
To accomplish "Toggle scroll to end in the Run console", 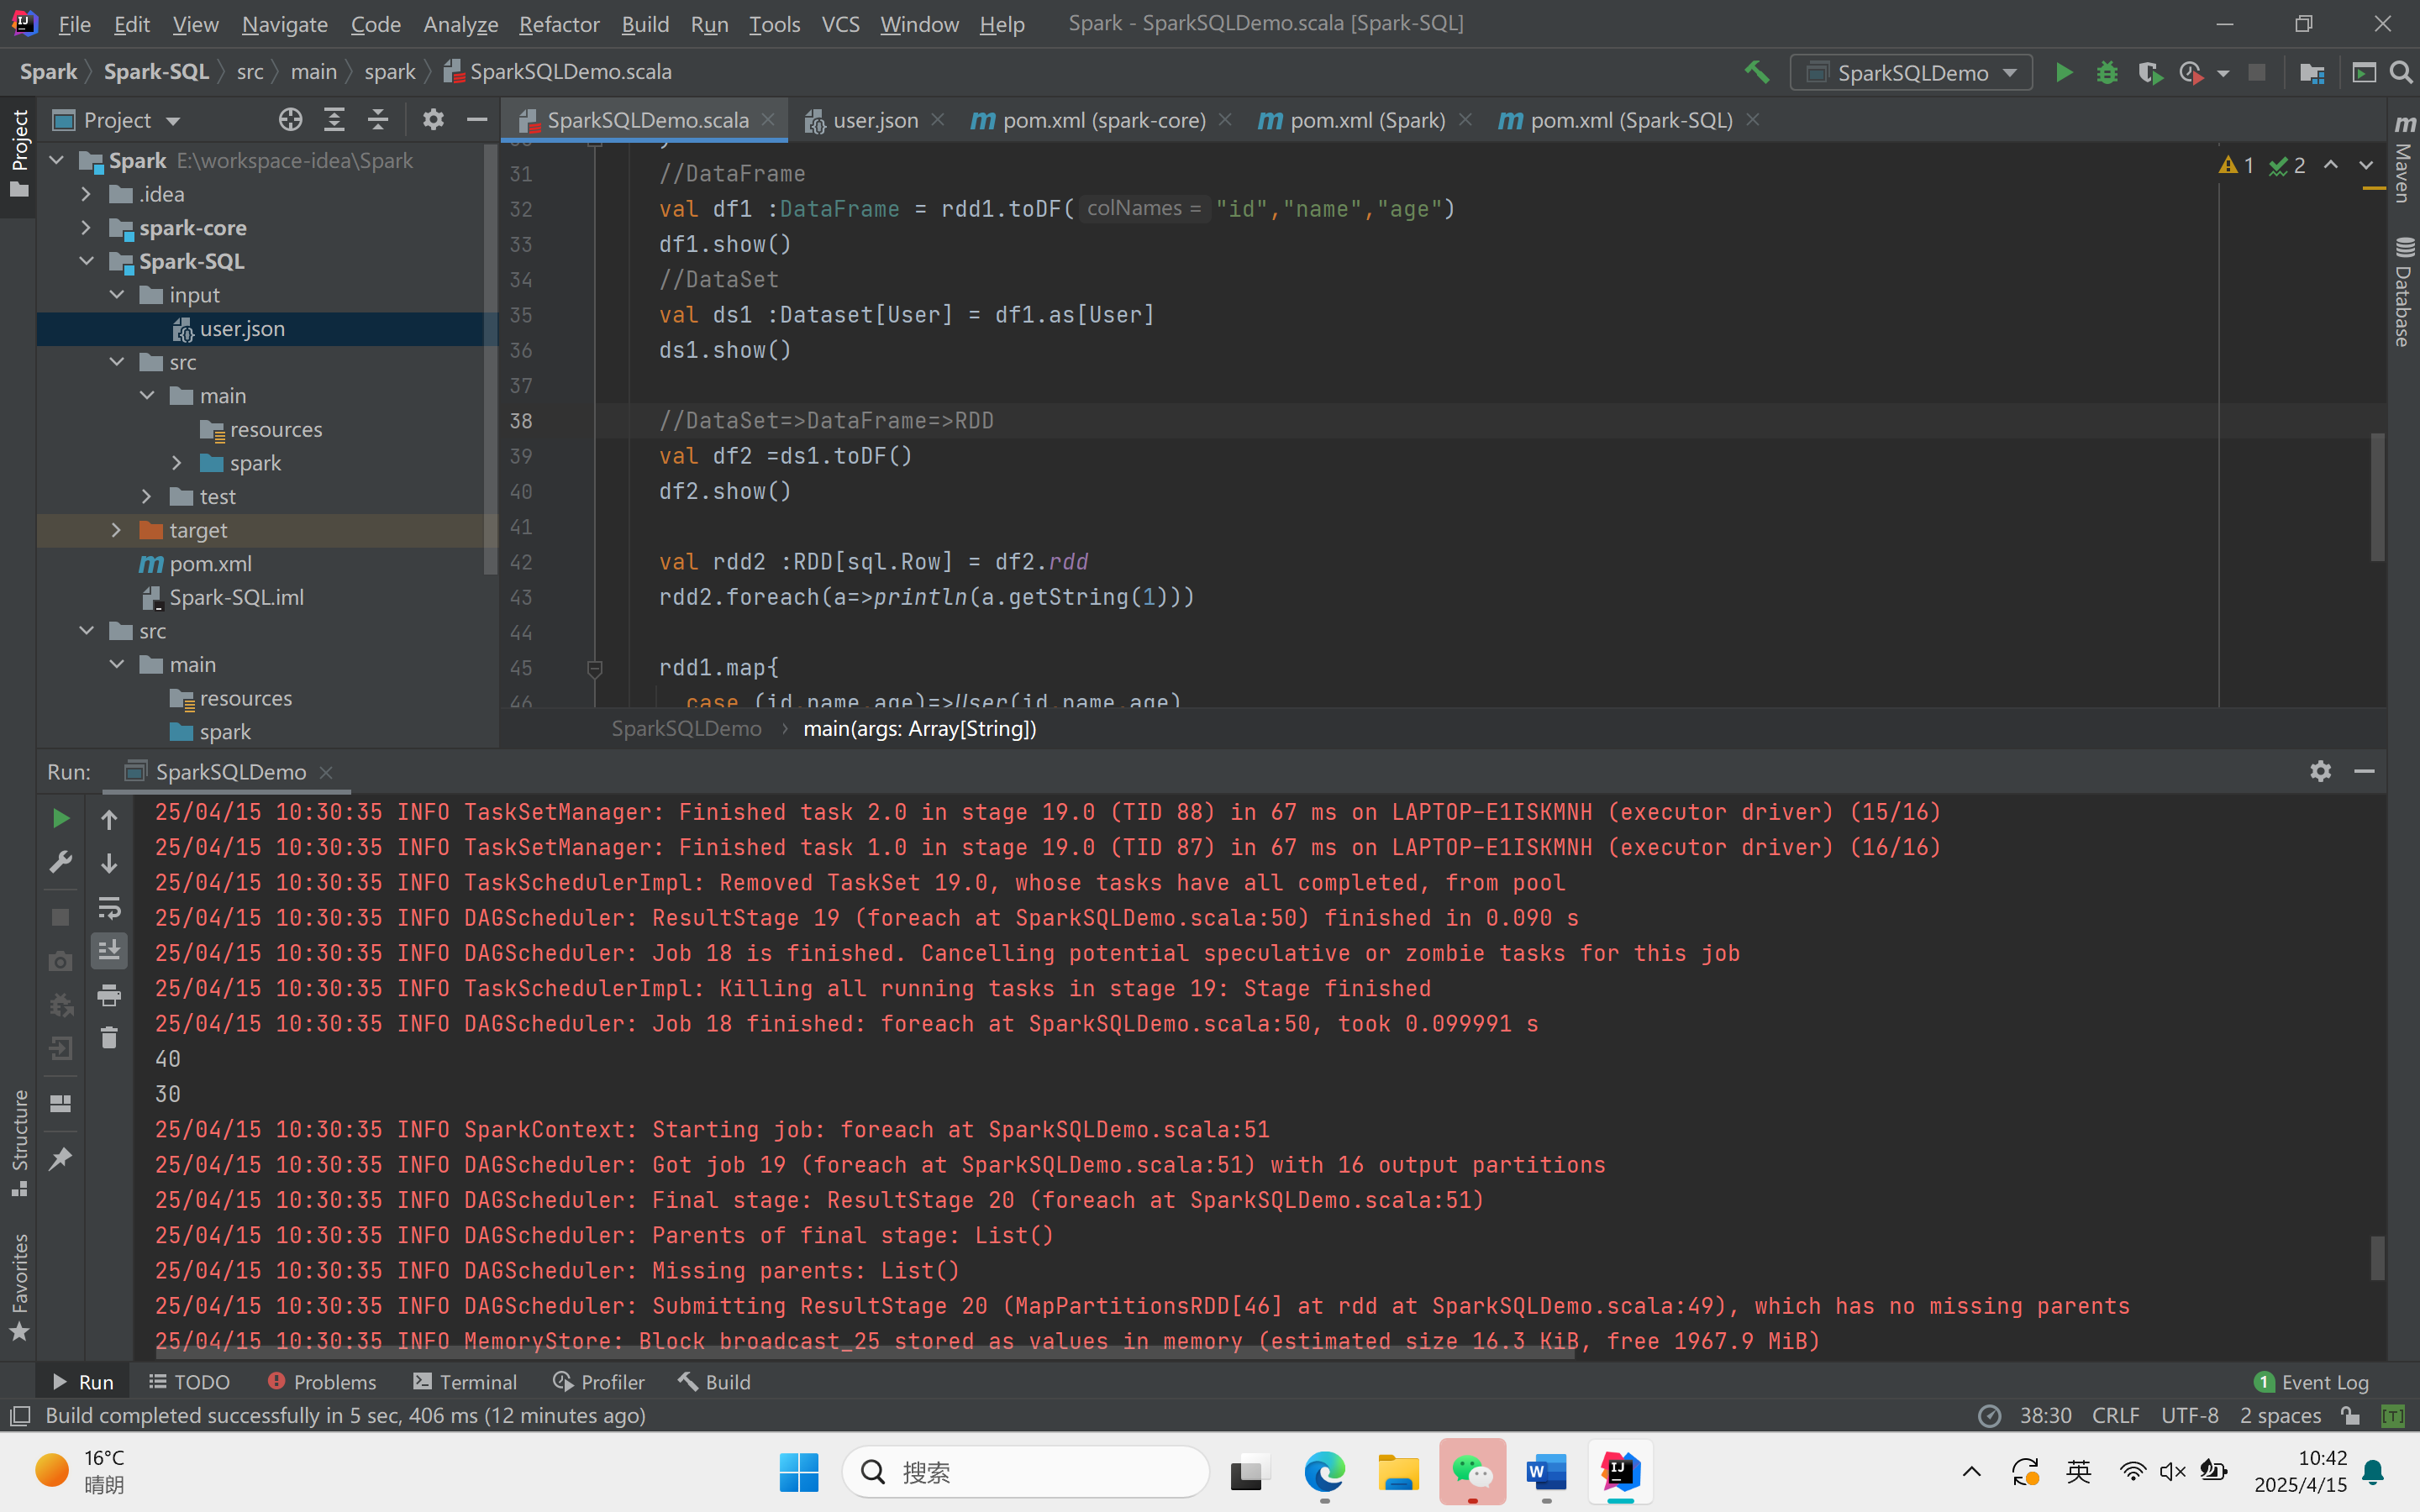I will tap(109, 950).
